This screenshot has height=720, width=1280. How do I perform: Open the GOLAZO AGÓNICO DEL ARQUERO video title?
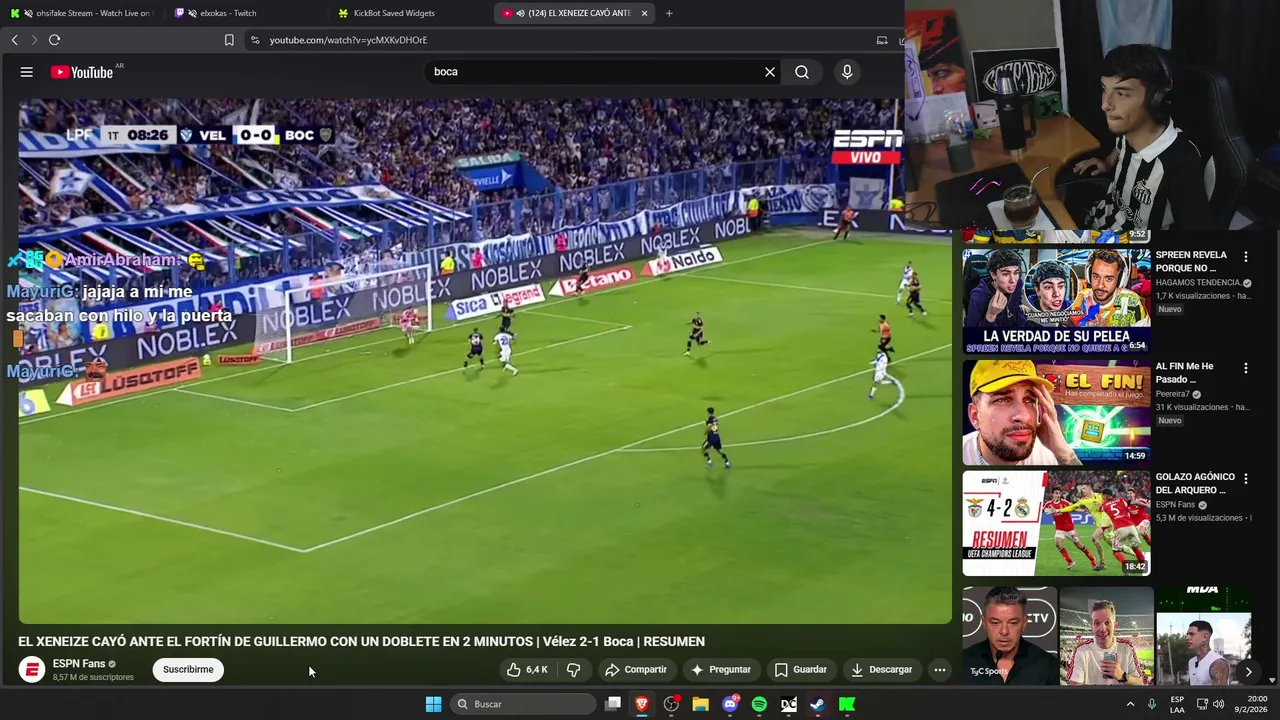pyautogui.click(x=1195, y=483)
